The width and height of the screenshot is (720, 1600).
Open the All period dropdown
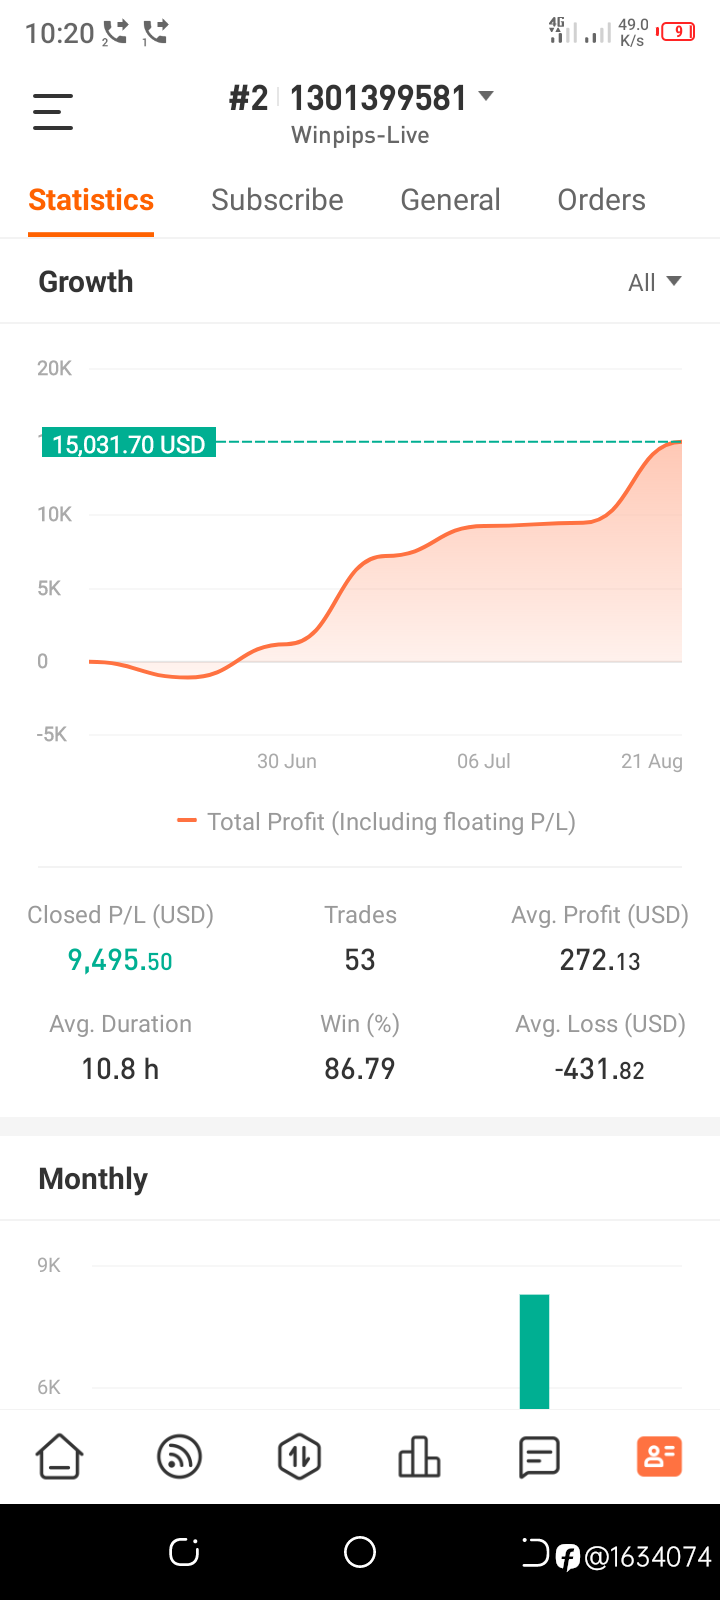coord(655,282)
